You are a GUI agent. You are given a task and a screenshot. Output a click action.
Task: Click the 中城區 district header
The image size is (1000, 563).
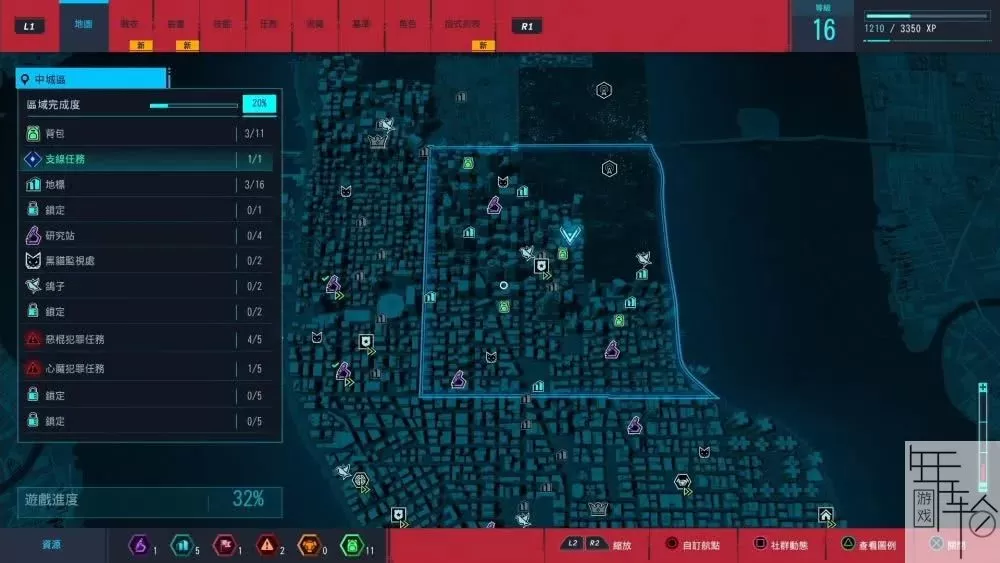90,79
